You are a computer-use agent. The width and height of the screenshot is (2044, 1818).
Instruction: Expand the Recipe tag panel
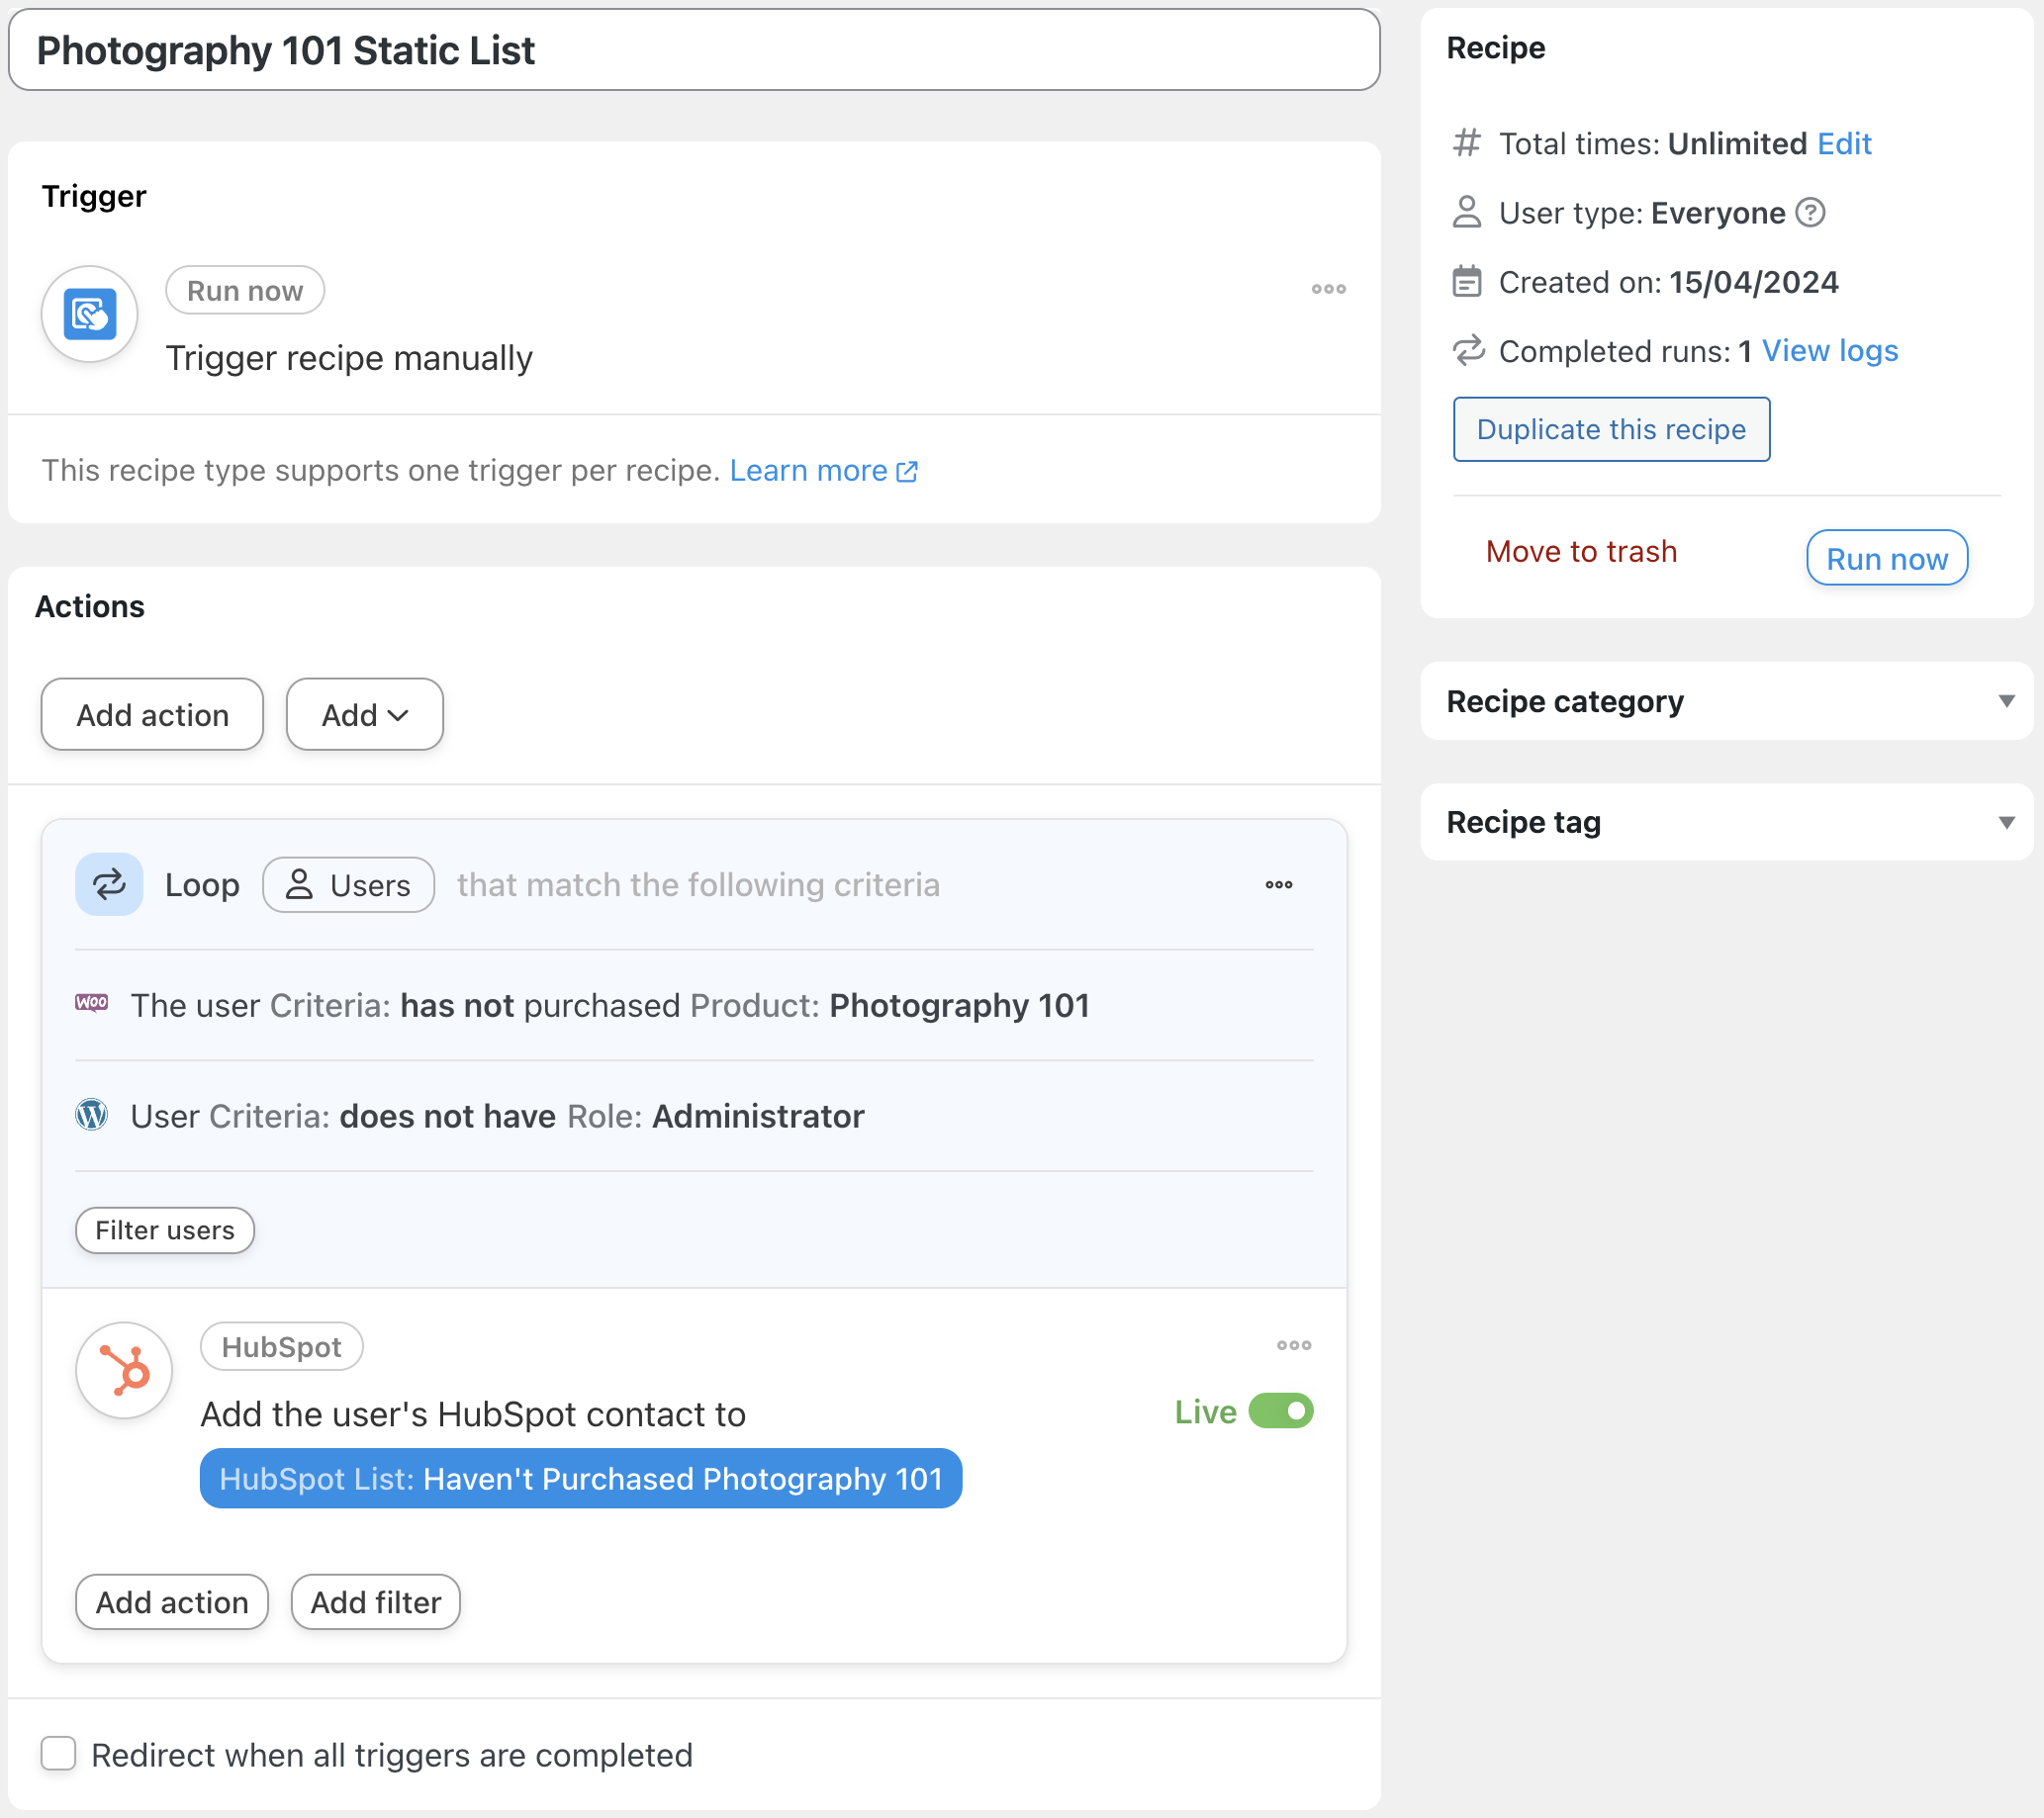pyautogui.click(x=2005, y=822)
